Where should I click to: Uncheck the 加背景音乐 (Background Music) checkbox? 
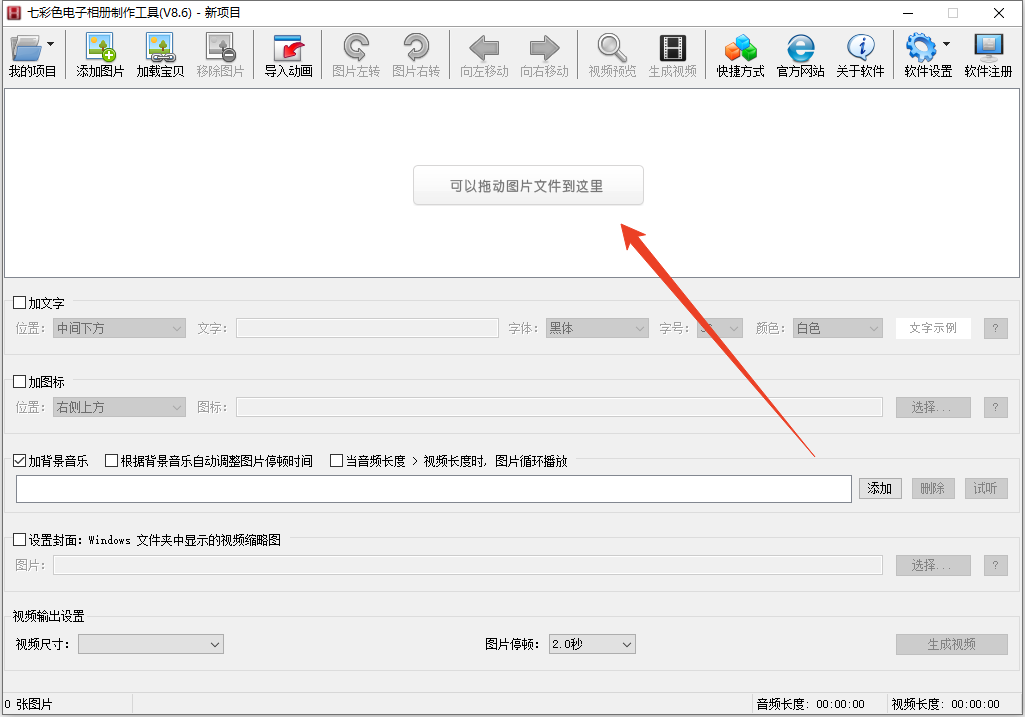(x=20, y=461)
